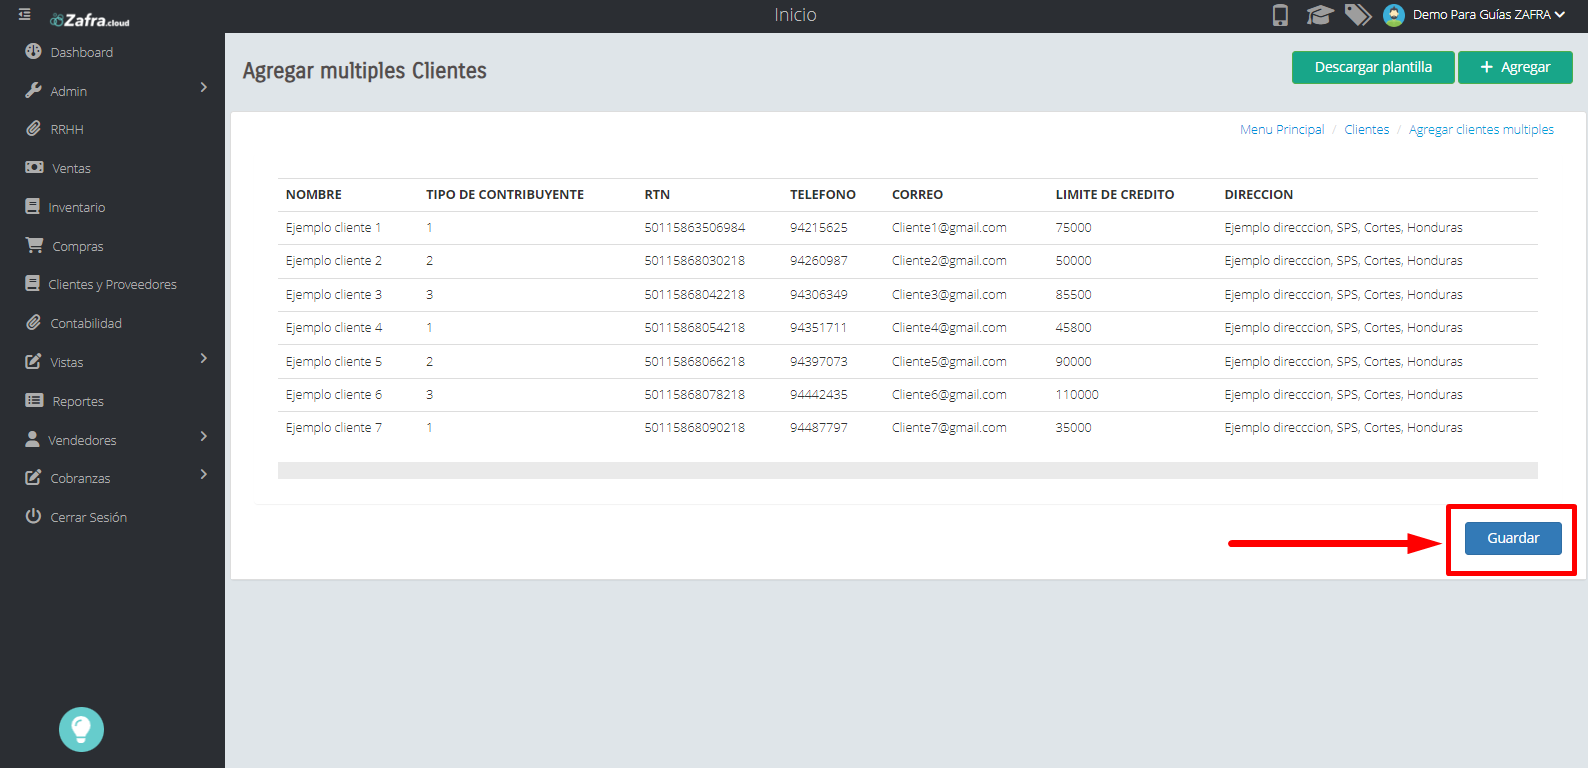1588x768 pixels.
Task: Click the Contabilidad paperclip icon
Action: point(33,322)
